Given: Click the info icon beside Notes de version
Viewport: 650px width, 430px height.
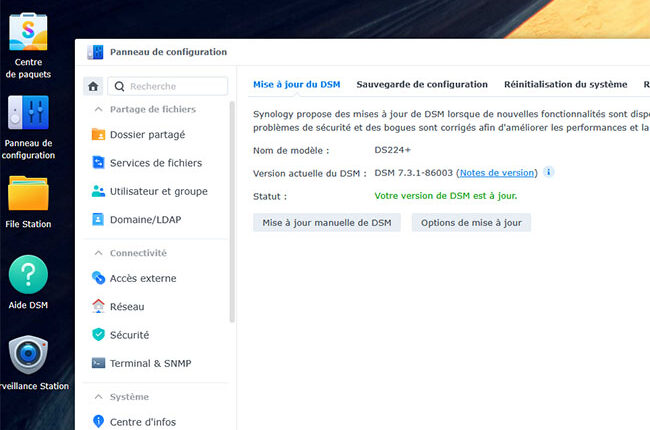Looking at the screenshot, I should click(x=548, y=172).
